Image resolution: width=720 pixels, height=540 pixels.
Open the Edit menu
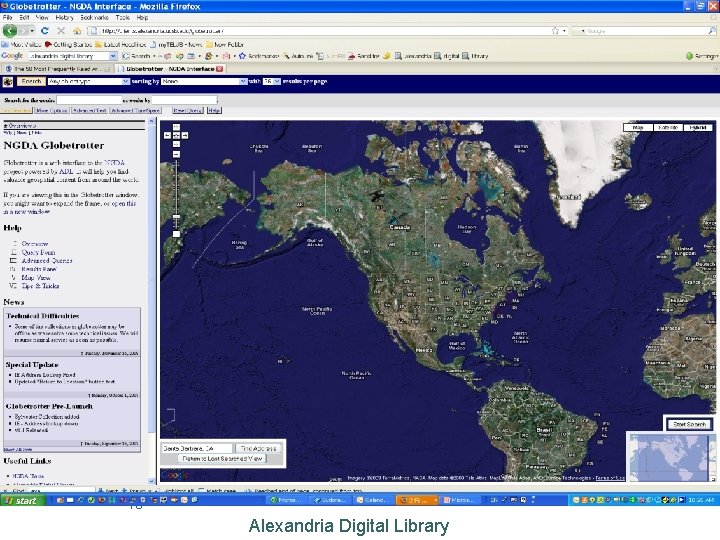point(24,17)
